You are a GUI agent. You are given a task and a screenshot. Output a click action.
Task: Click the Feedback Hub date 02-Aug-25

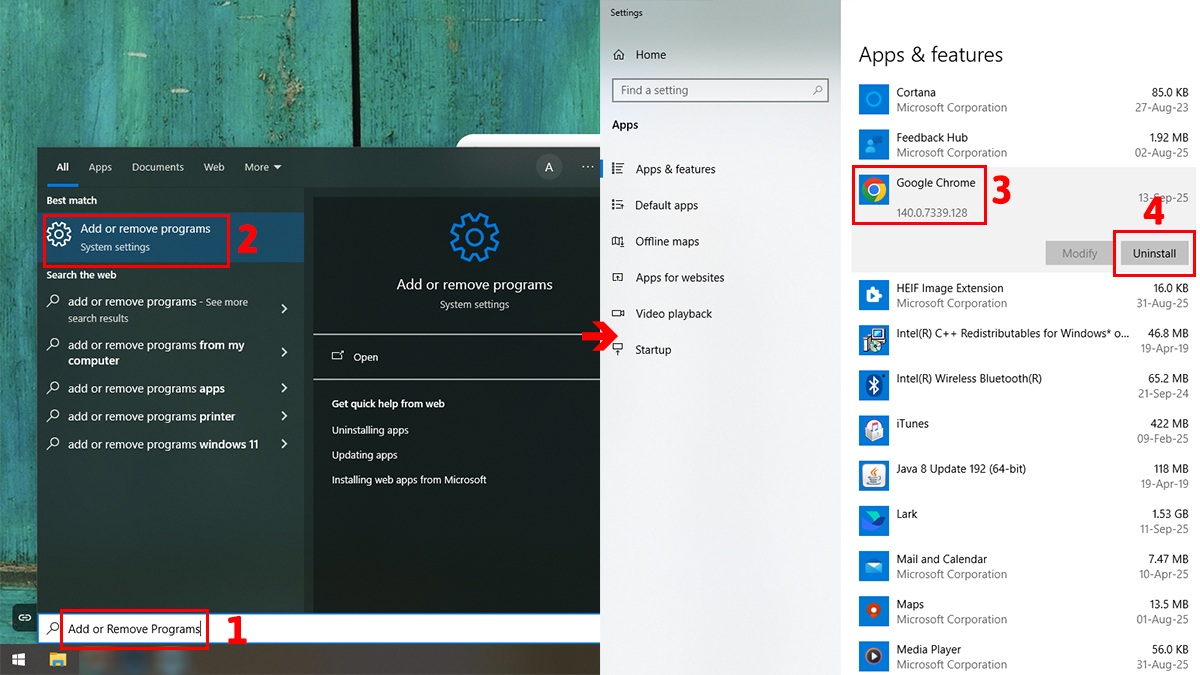click(x=1162, y=153)
